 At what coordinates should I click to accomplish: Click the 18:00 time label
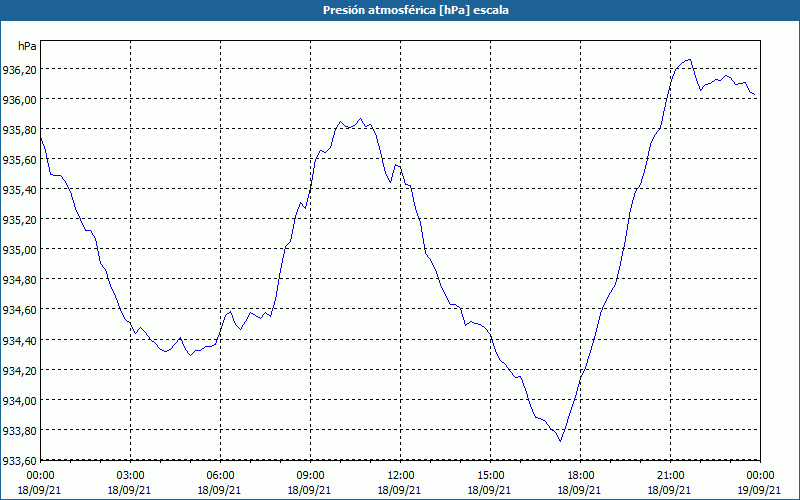tap(581, 476)
